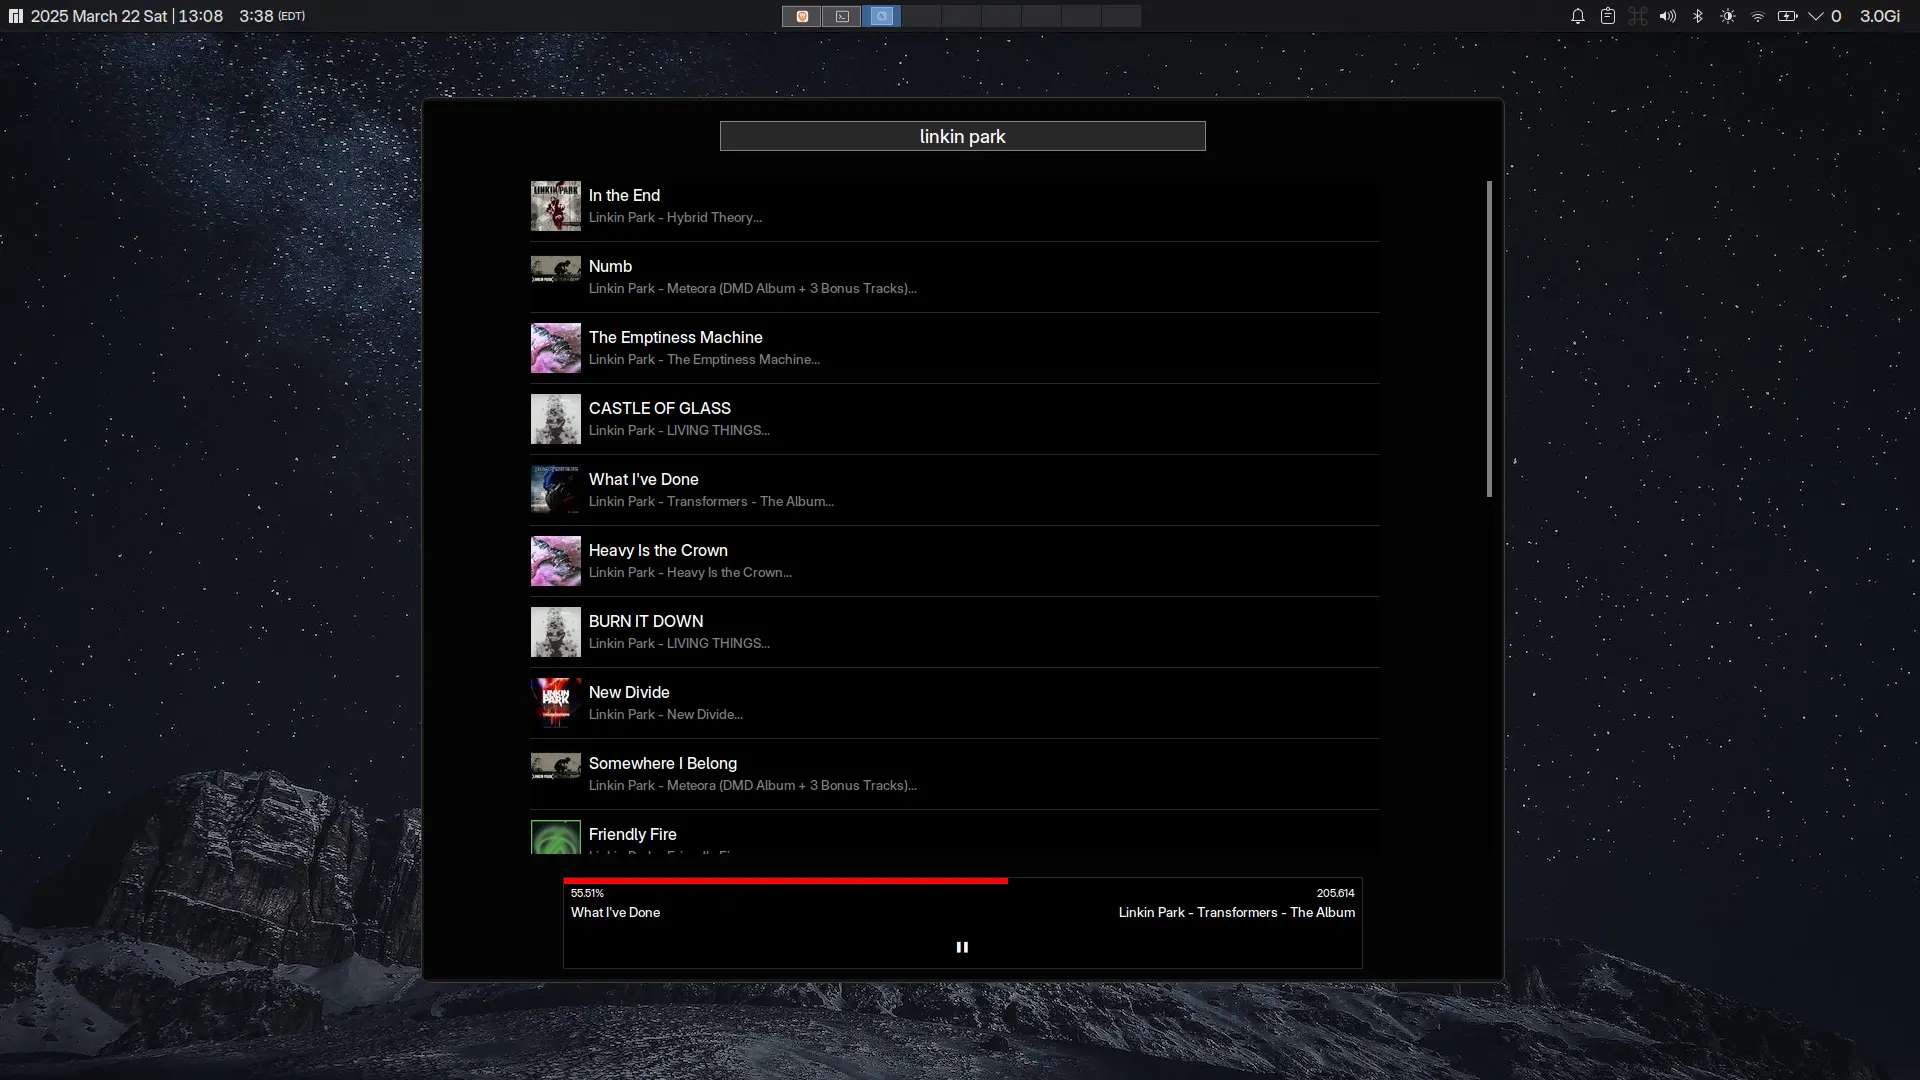Open the notifications bell in top bar

(x=1578, y=16)
